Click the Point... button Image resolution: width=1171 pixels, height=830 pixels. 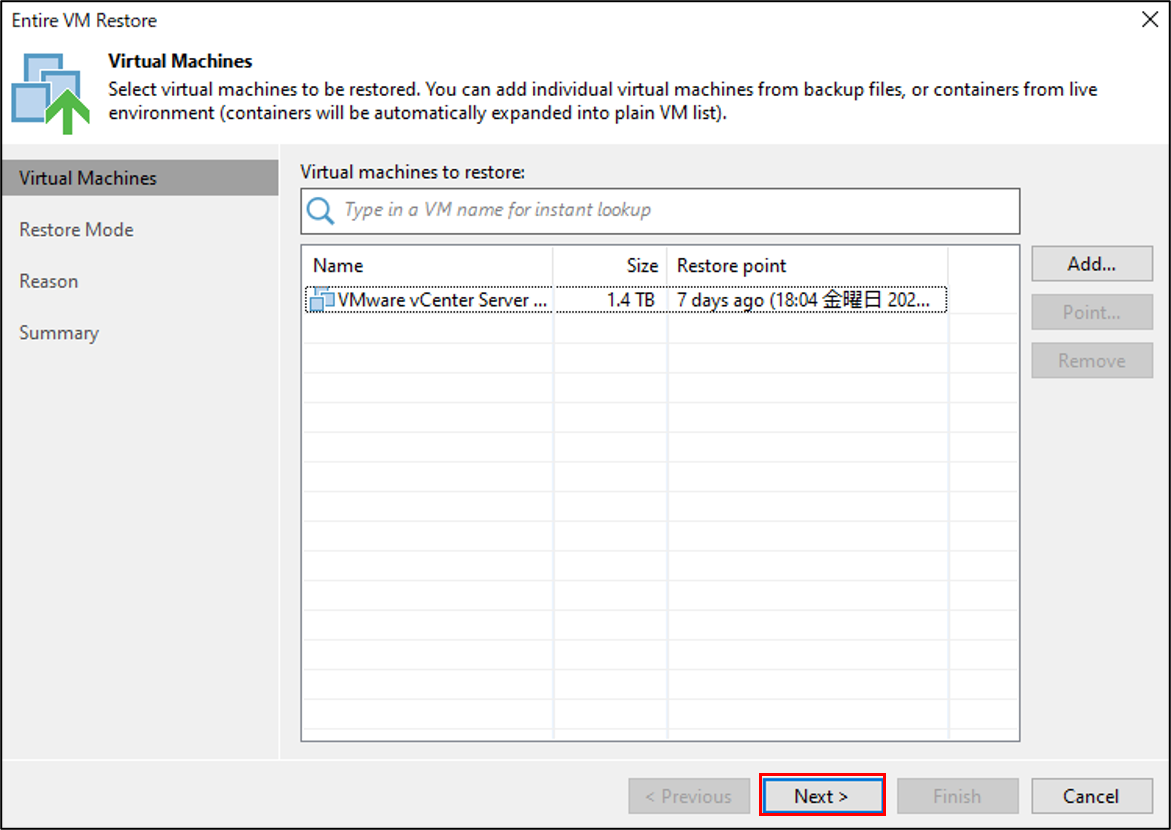tap(1092, 312)
